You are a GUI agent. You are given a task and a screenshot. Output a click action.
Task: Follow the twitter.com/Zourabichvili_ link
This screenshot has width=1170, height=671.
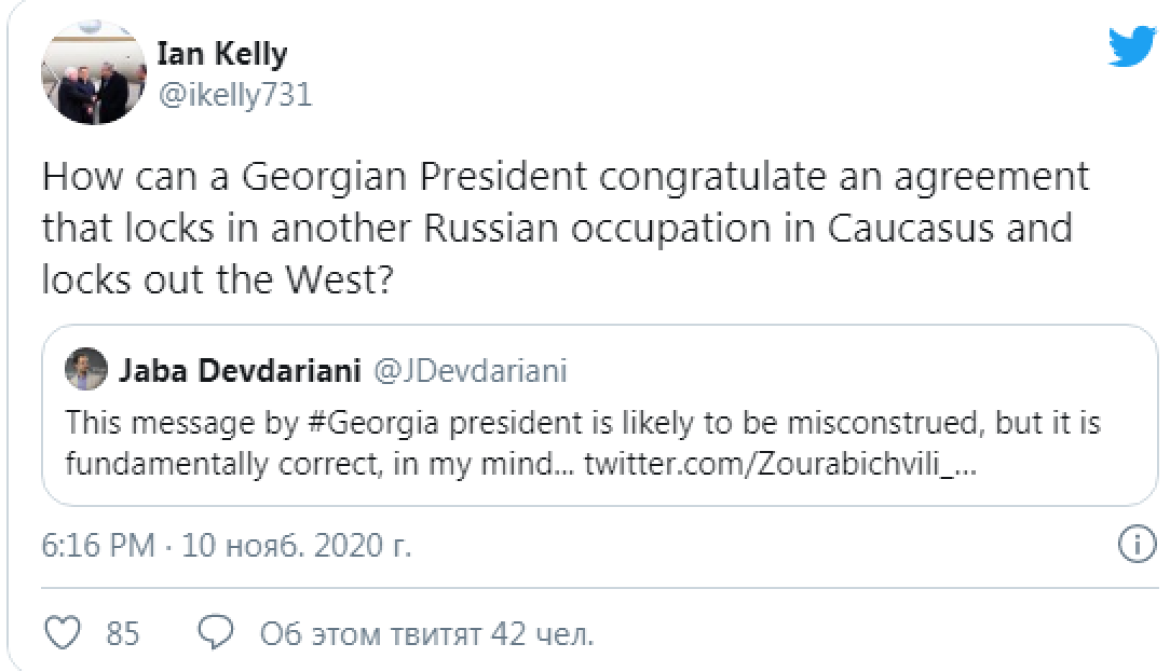click(780, 464)
